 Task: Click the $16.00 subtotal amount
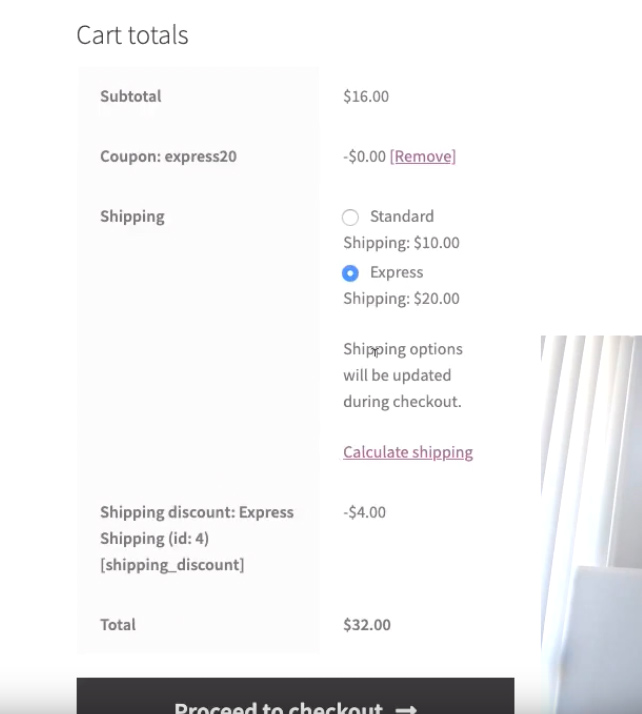tap(366, 96)
